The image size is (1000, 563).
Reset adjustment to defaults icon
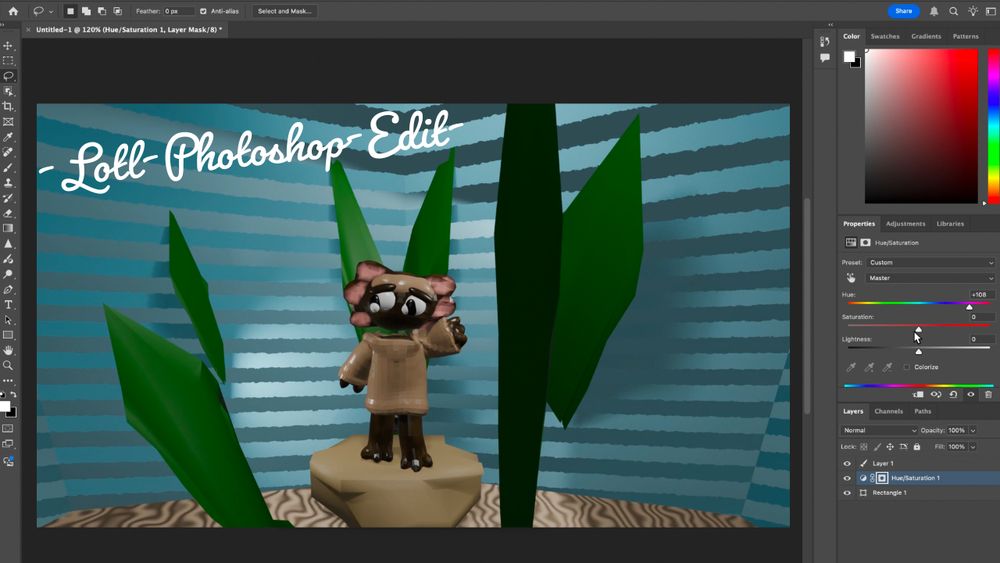tap(953, 395)
